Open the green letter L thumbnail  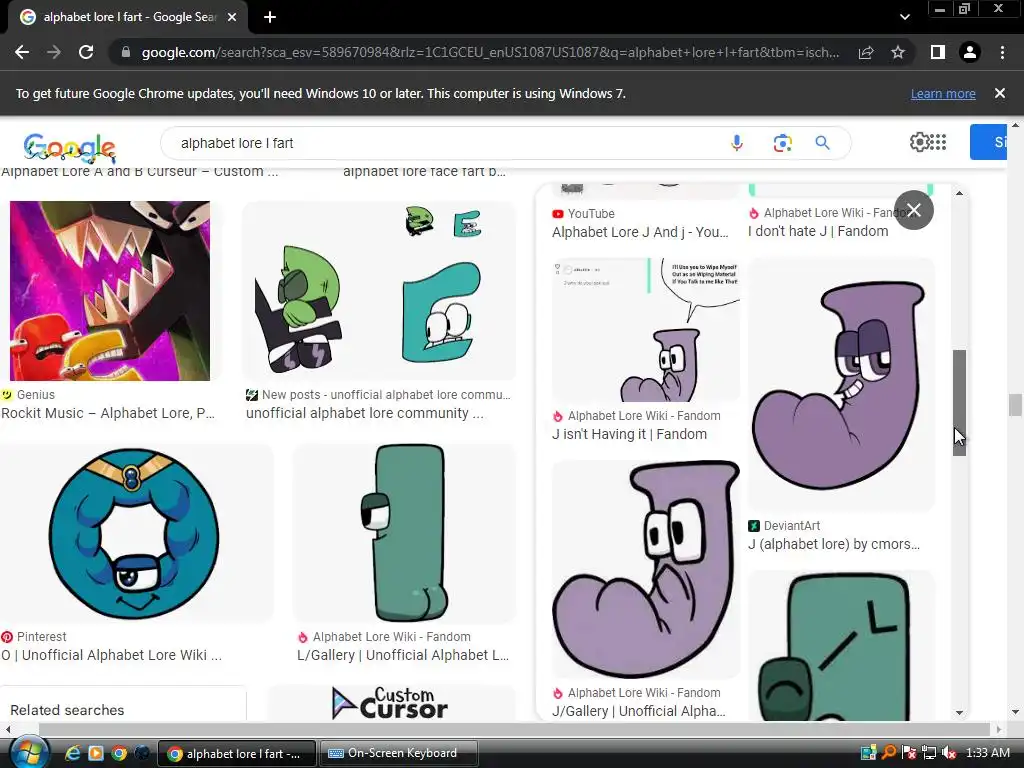[404, 533]
